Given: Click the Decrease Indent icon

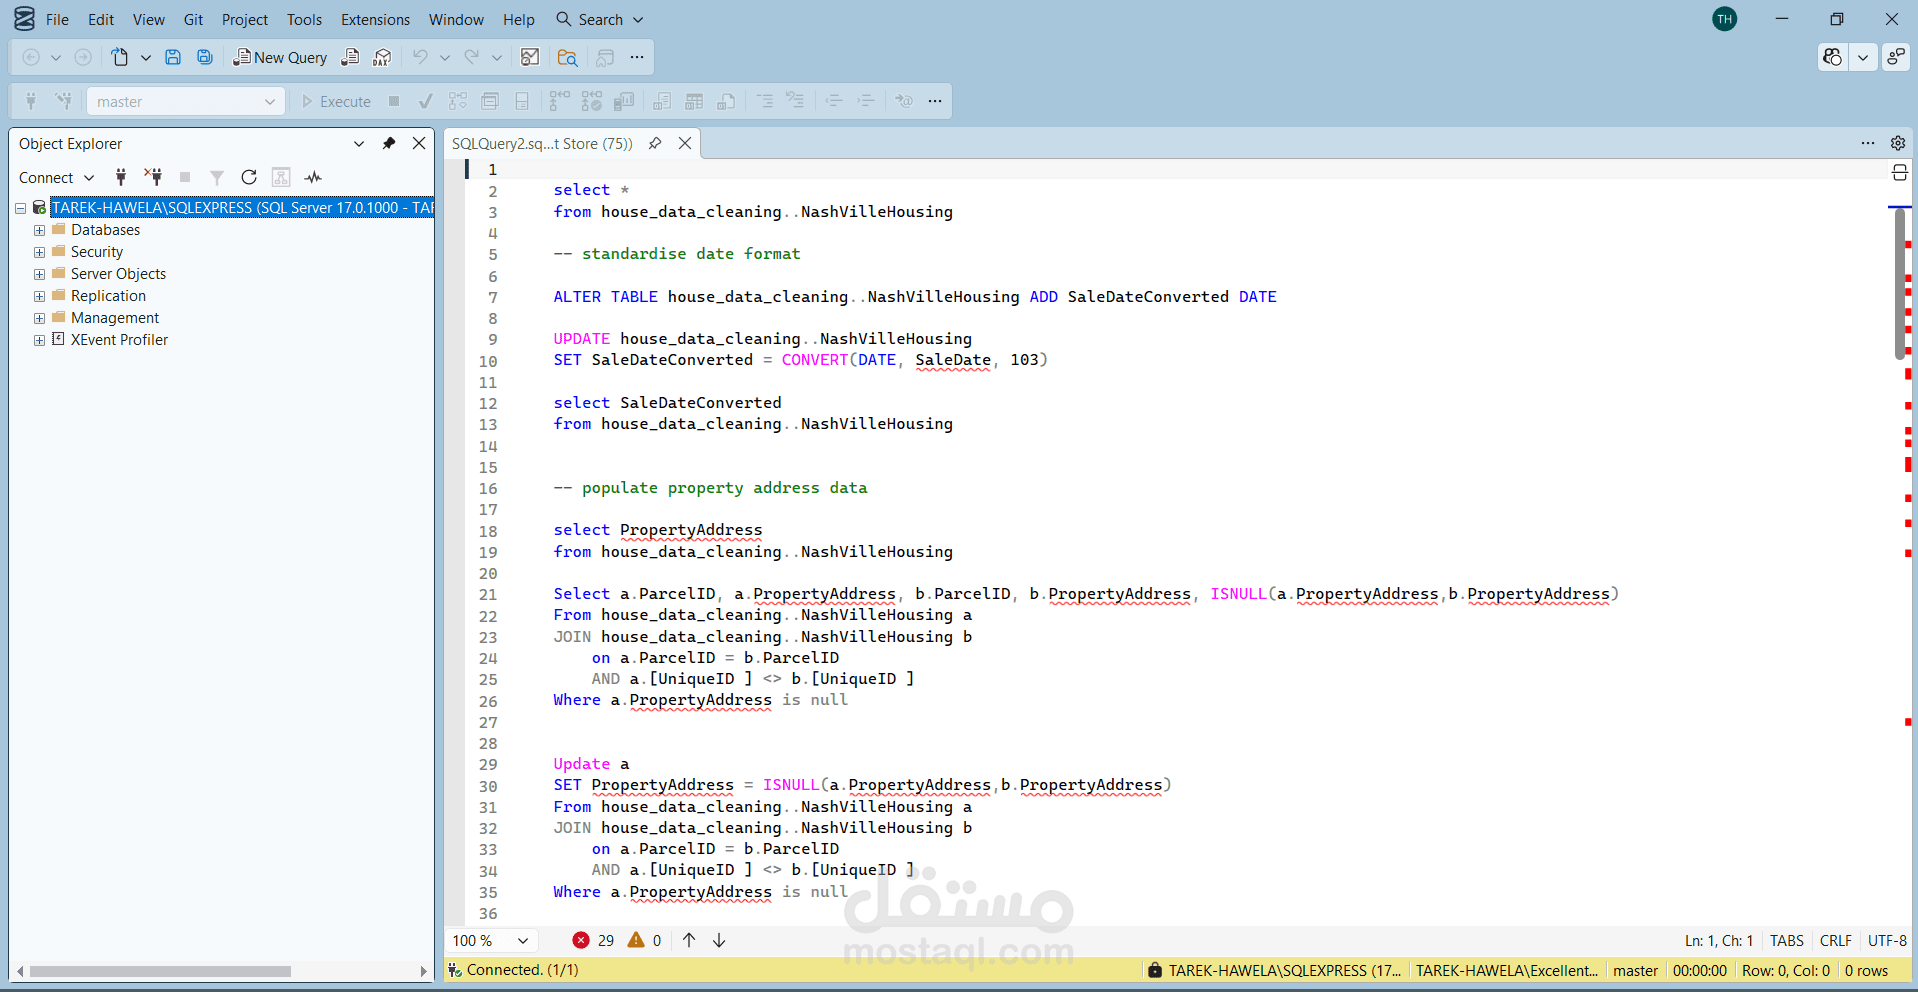Looking at the screenshot, I should tap(834, 101).
